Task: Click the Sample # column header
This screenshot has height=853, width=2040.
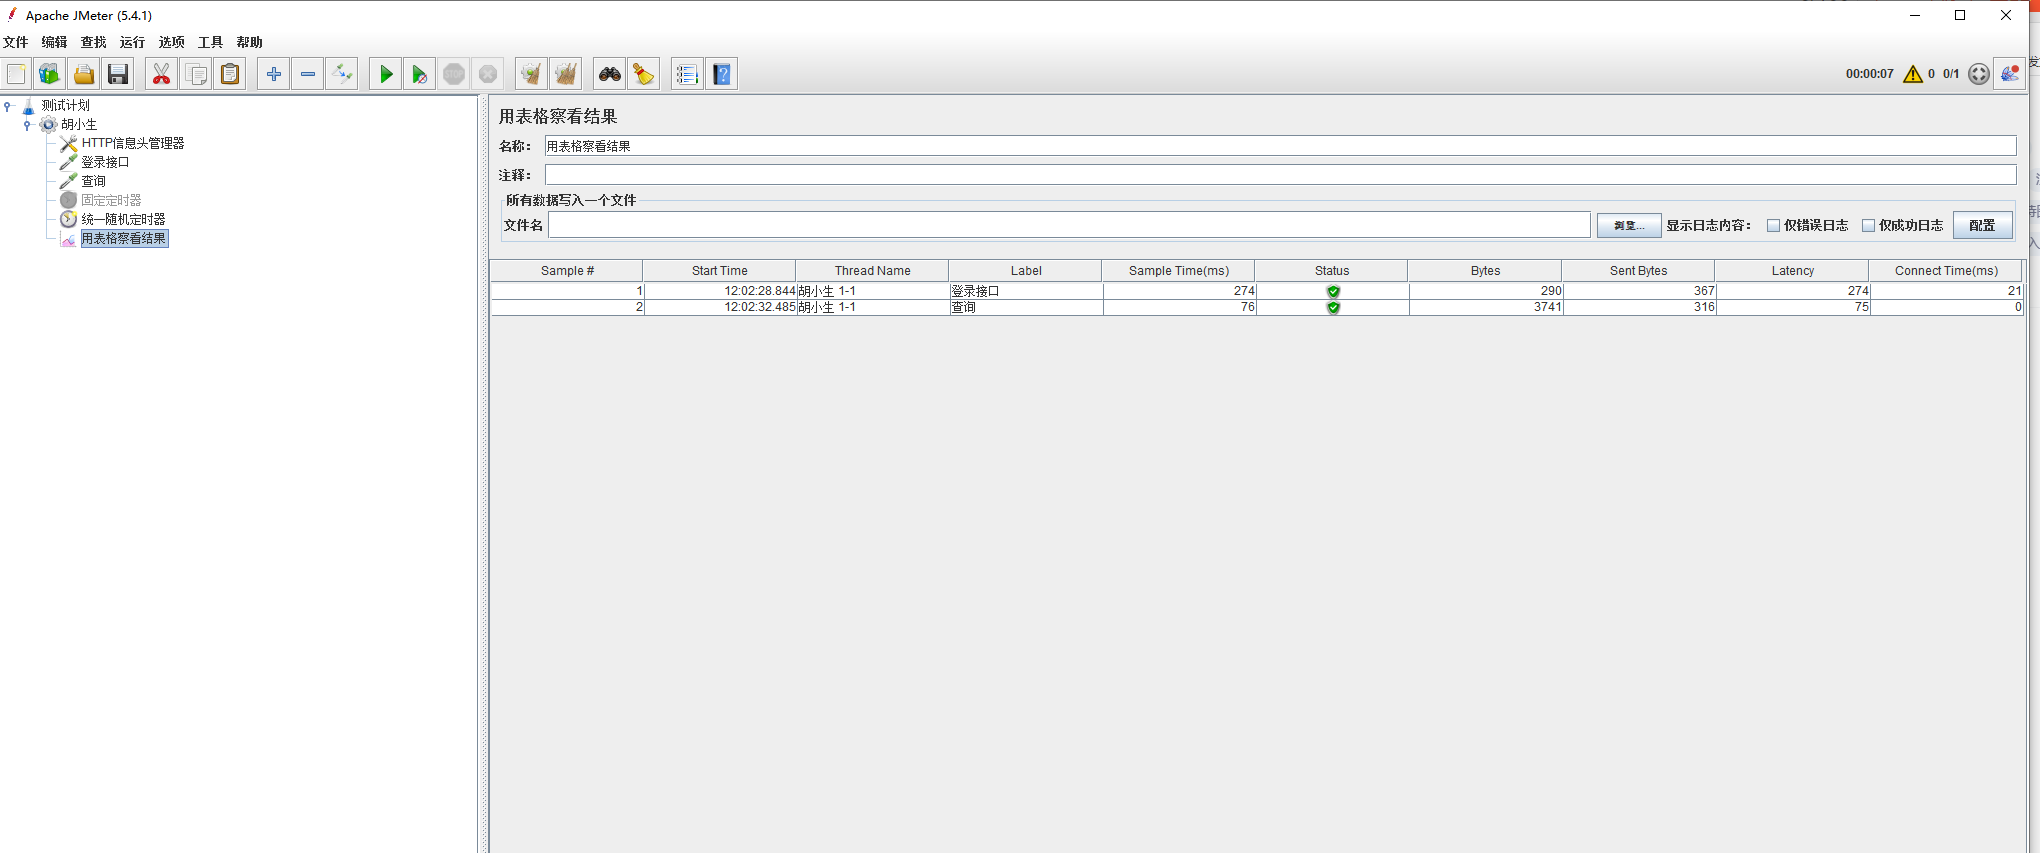Action: tap(567, 271)
